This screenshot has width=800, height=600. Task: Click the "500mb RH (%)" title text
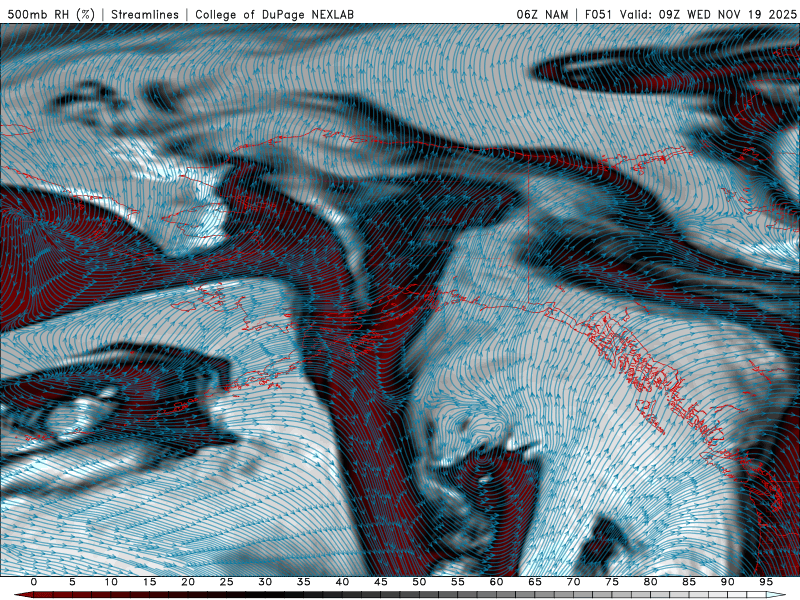(x=51, y=14)
